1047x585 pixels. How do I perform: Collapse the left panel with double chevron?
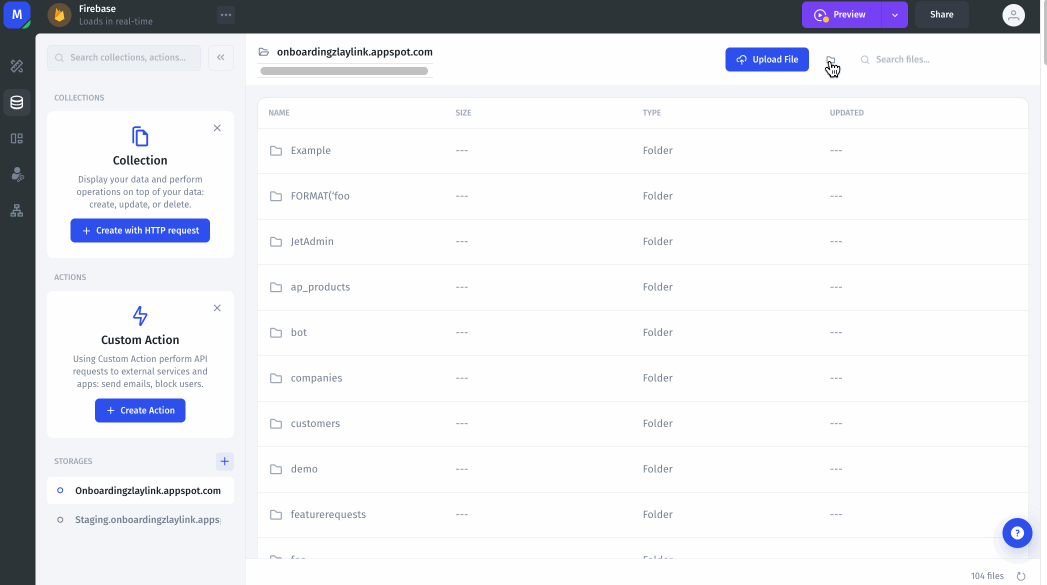click(220, 58)
